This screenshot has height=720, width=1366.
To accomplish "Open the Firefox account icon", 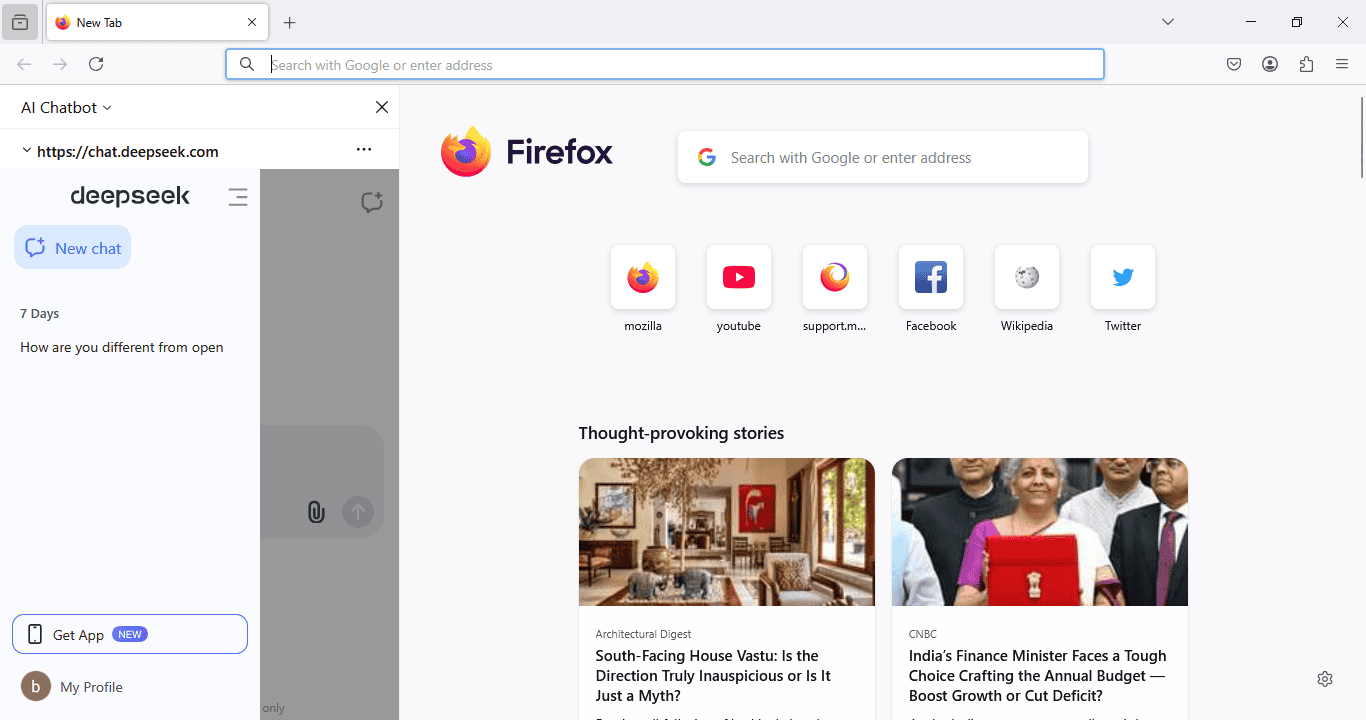I will (x=1270, y=64).
